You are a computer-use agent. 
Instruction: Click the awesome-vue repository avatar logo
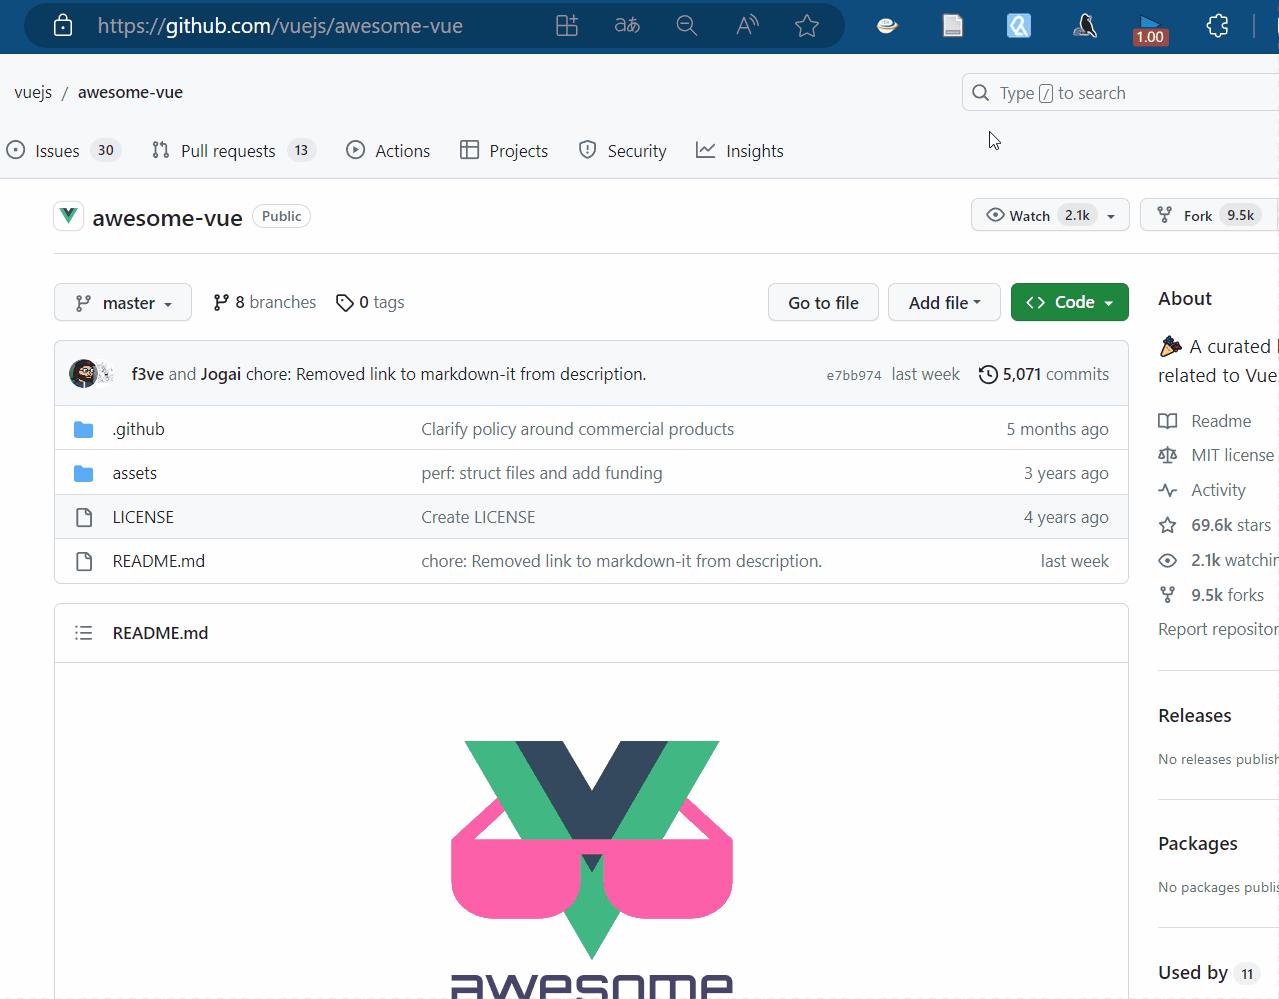pyautogui.click(x=68, y=216)
